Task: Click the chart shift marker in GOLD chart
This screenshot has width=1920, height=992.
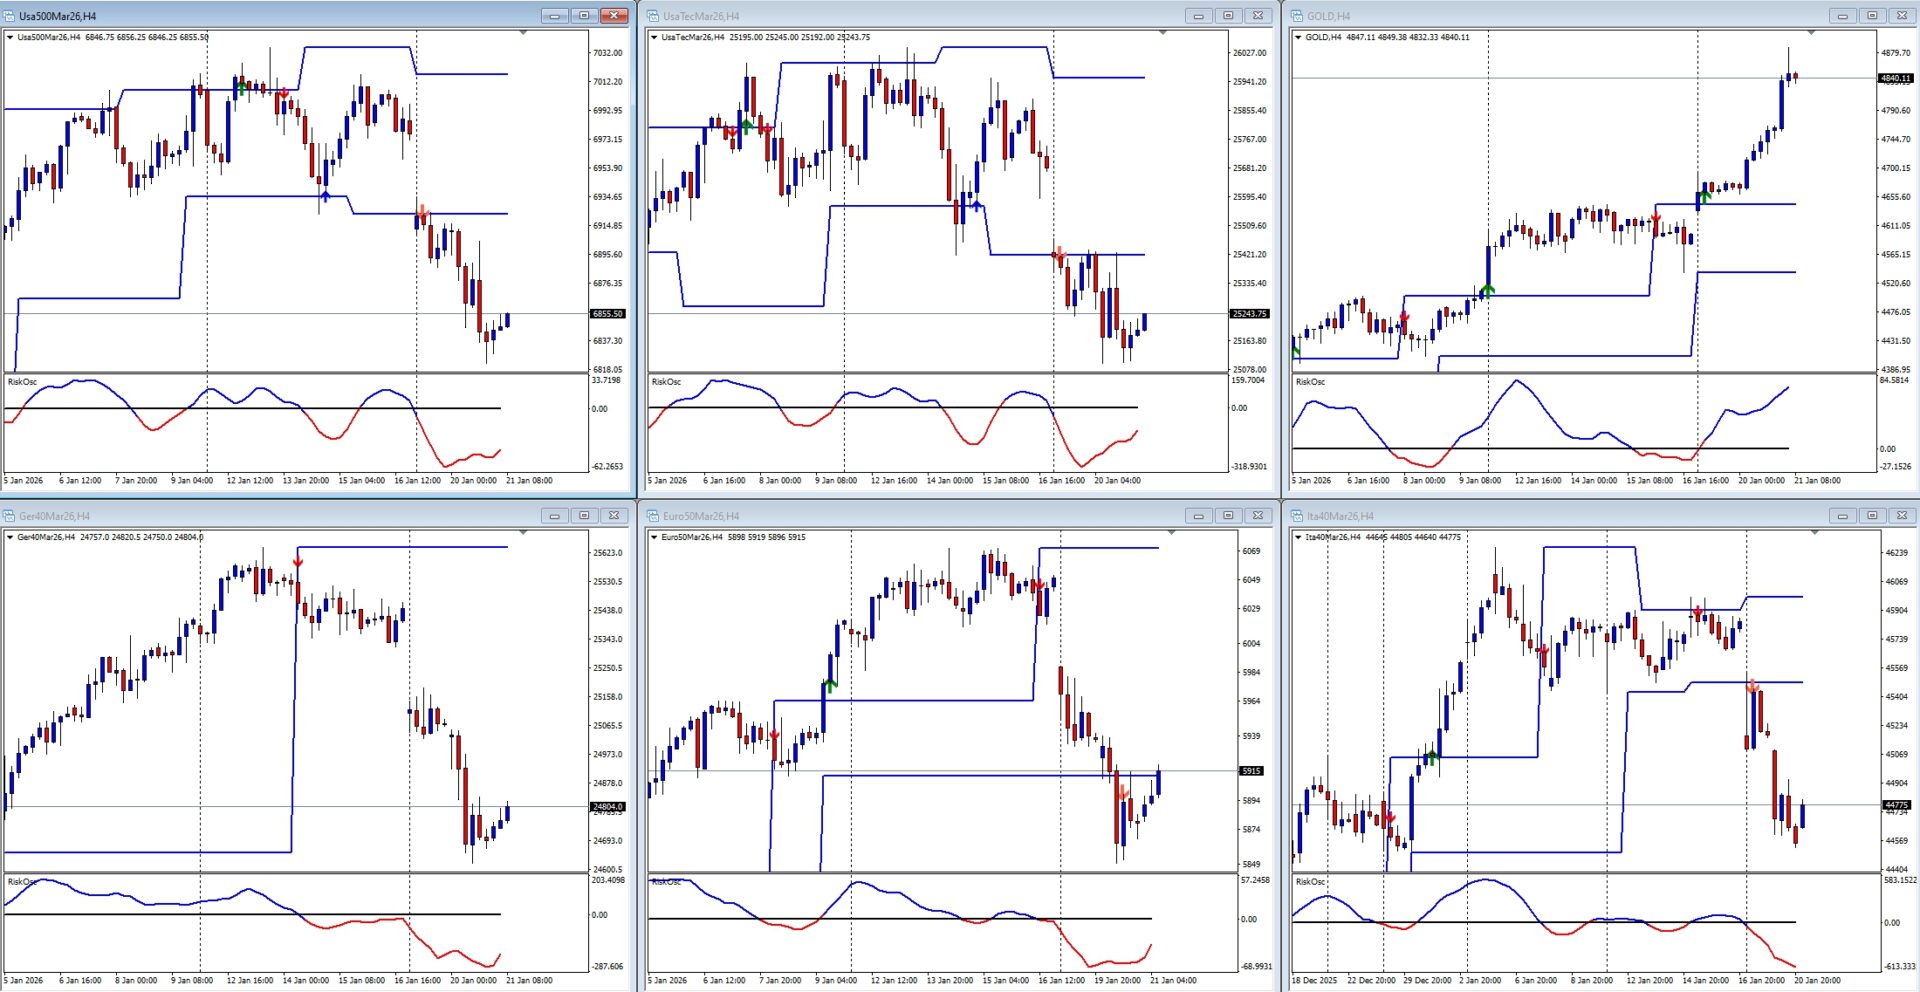Action: [1811, 33]
